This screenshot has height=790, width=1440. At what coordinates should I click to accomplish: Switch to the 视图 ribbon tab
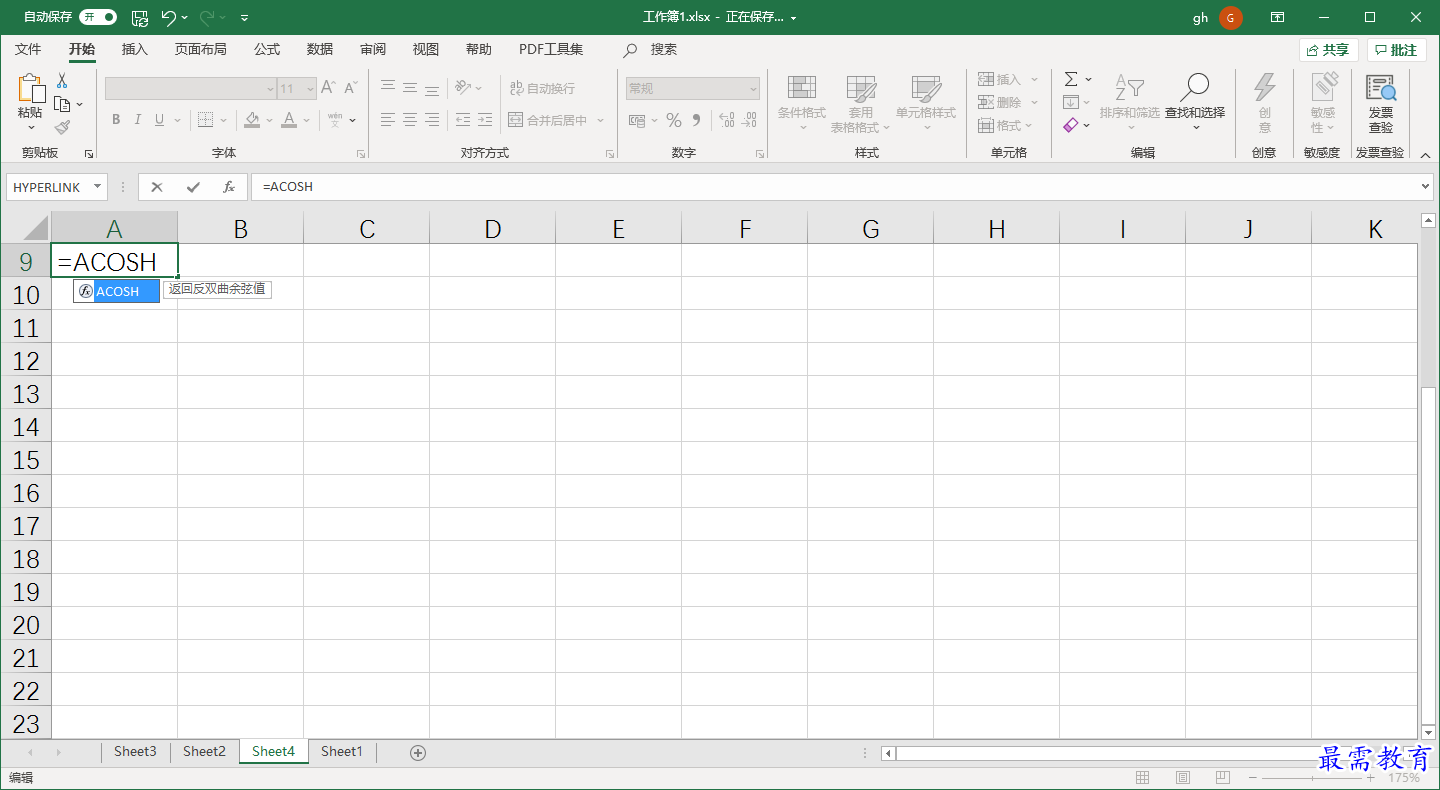tap(426, 49)
